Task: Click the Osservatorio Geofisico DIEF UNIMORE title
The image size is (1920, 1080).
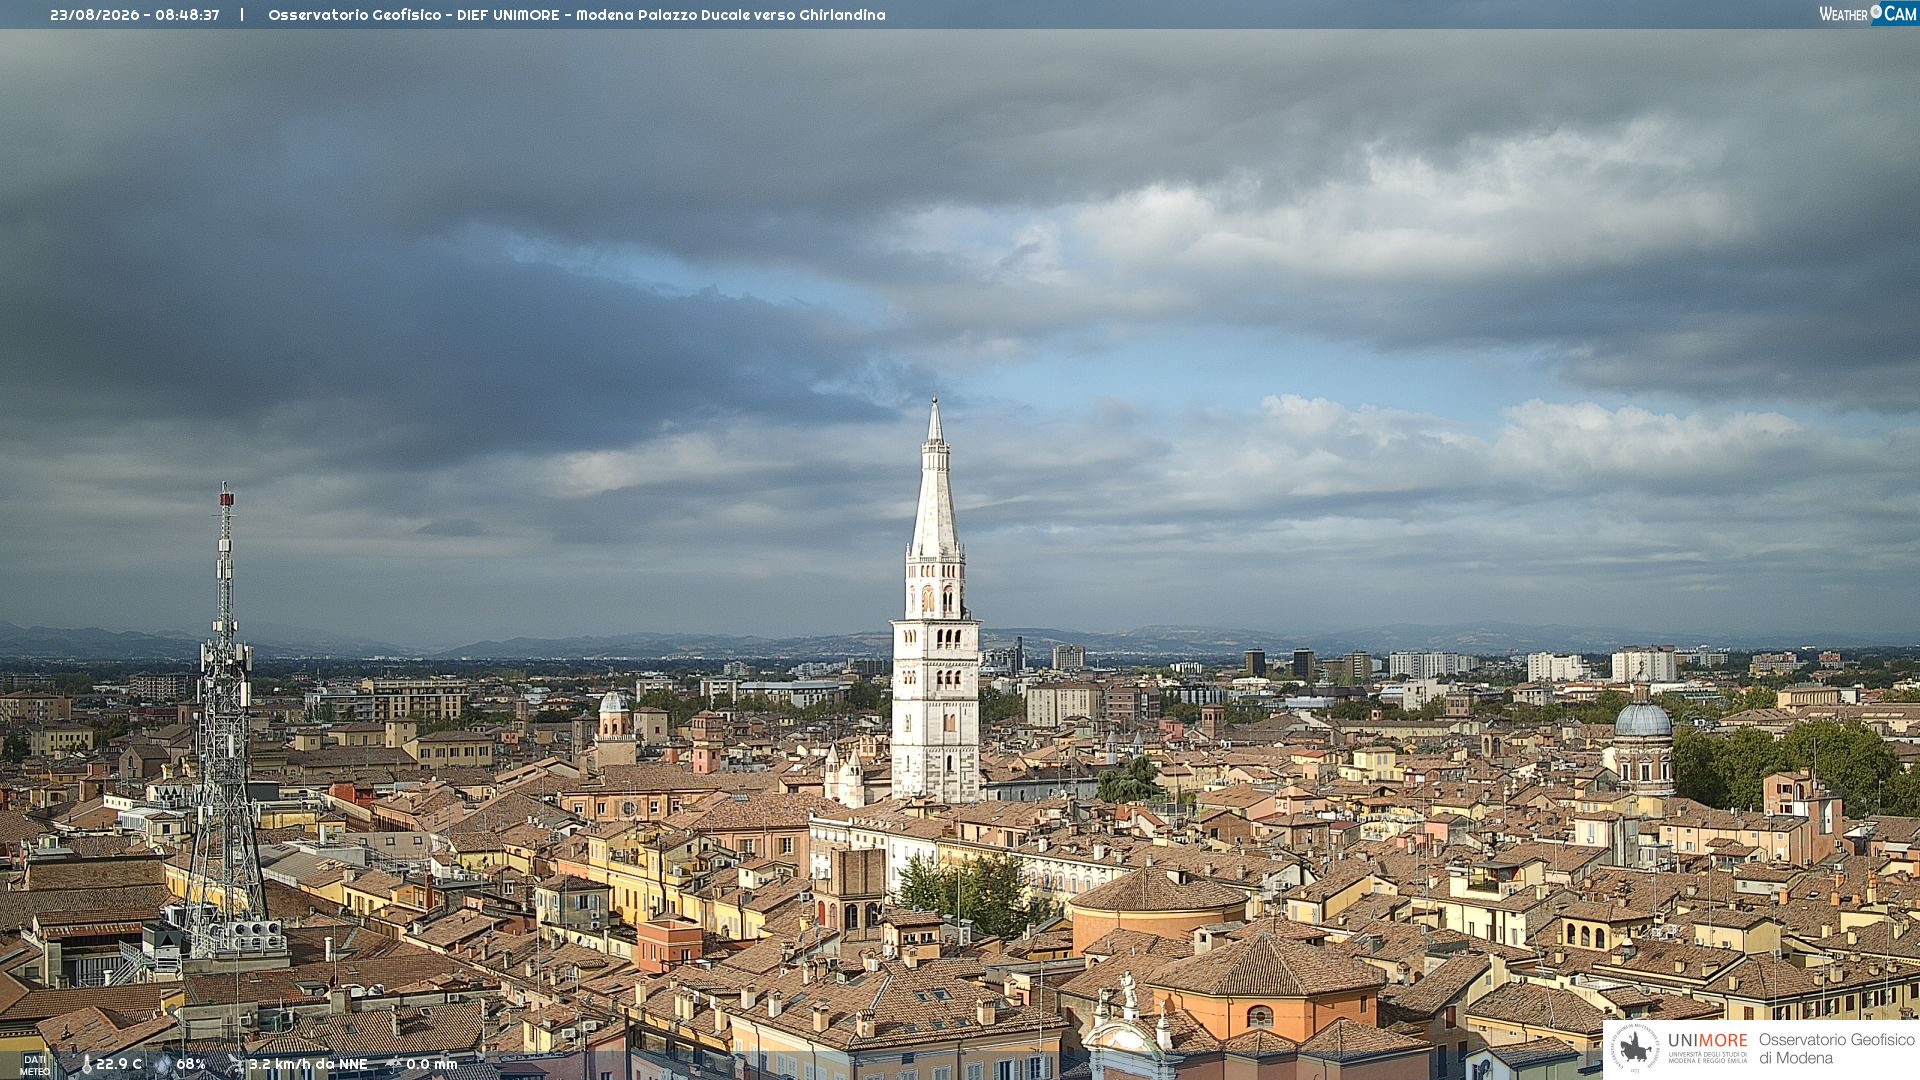Action: click(x=577, y=15)
